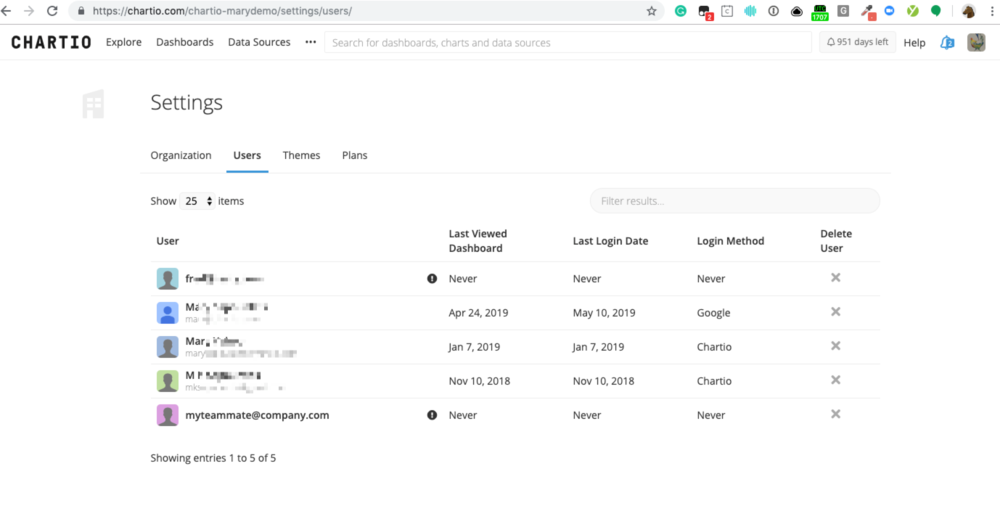Delete the first never-logged-in user

[835, 278]
